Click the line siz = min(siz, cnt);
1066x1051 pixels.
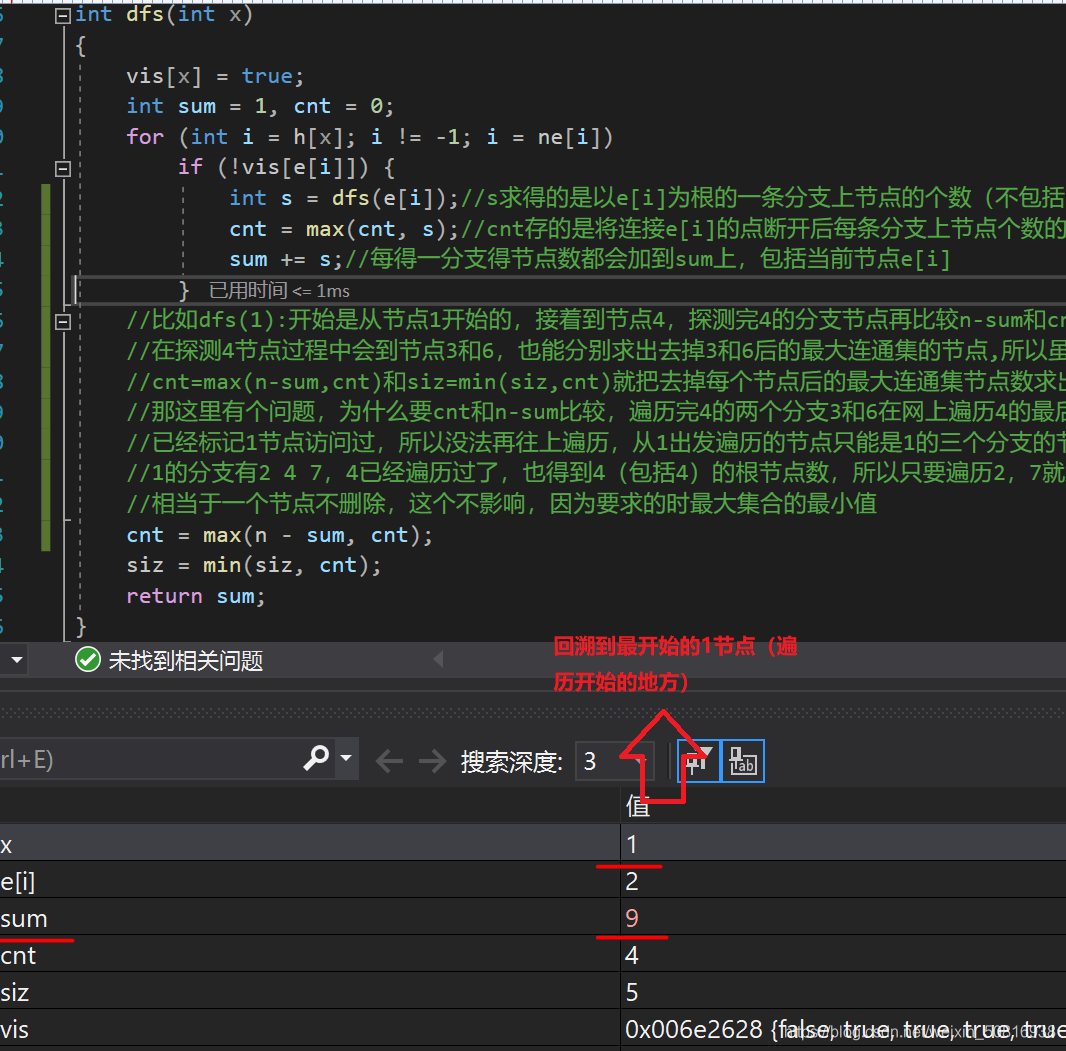pyautogui.click(x=254, y=565)
